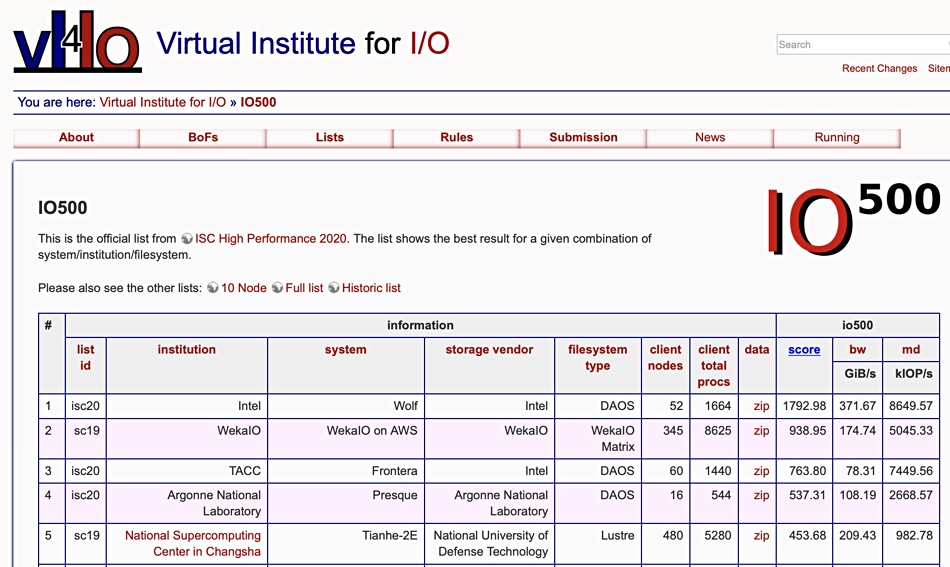Screen dimensions: 950x567
Task: Open ISC High Performance 2020 link
Action: [x=270, y=239]
